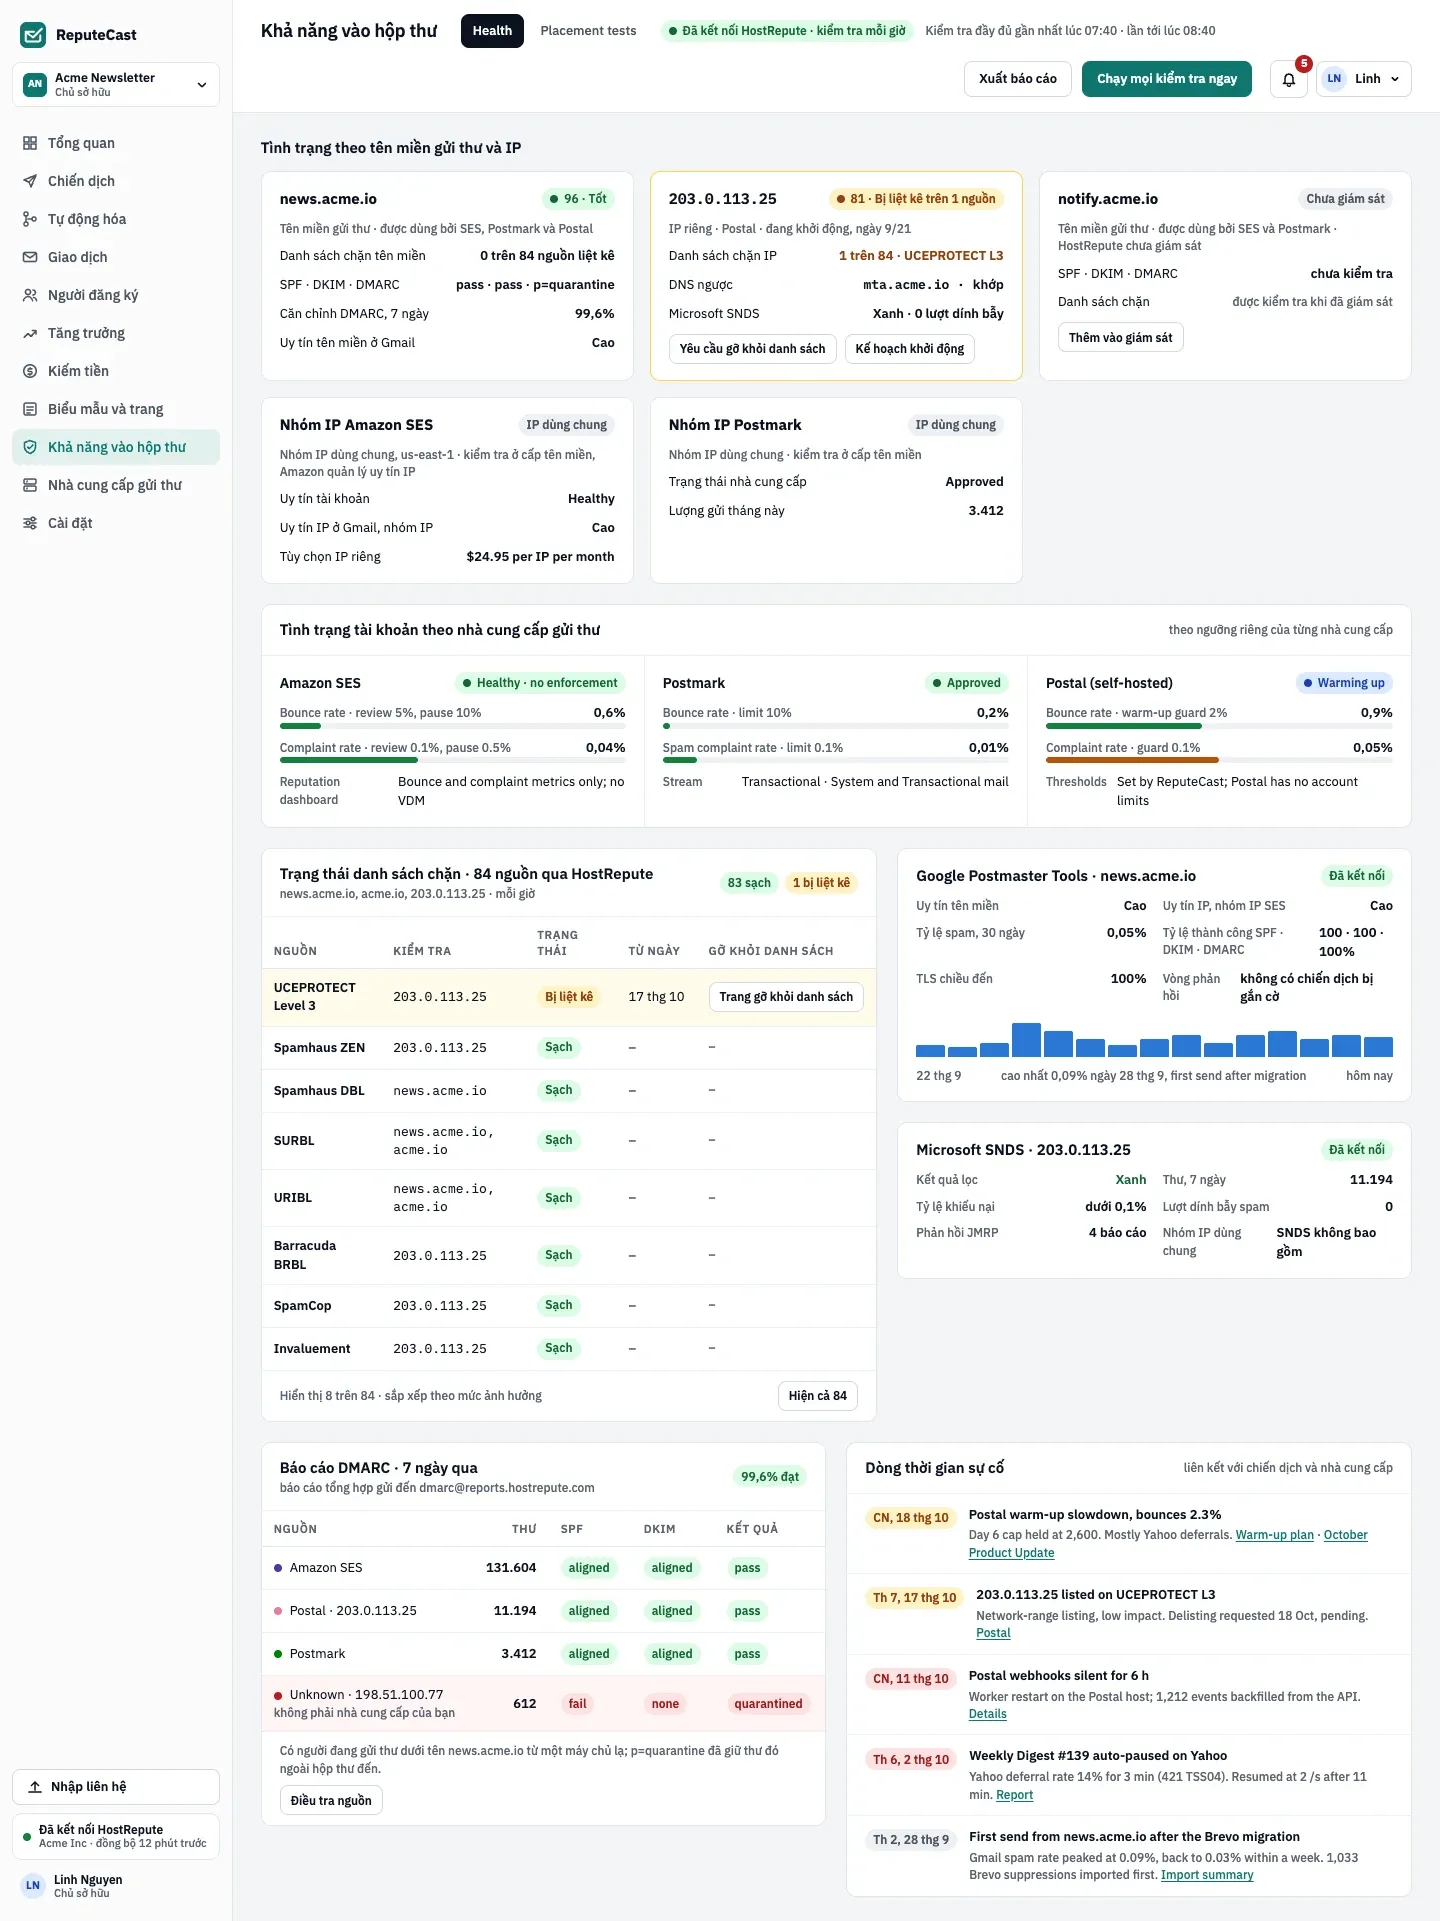Click the "83 sạch" badge
The image size is (1440, 1921).
click(749, 883)
